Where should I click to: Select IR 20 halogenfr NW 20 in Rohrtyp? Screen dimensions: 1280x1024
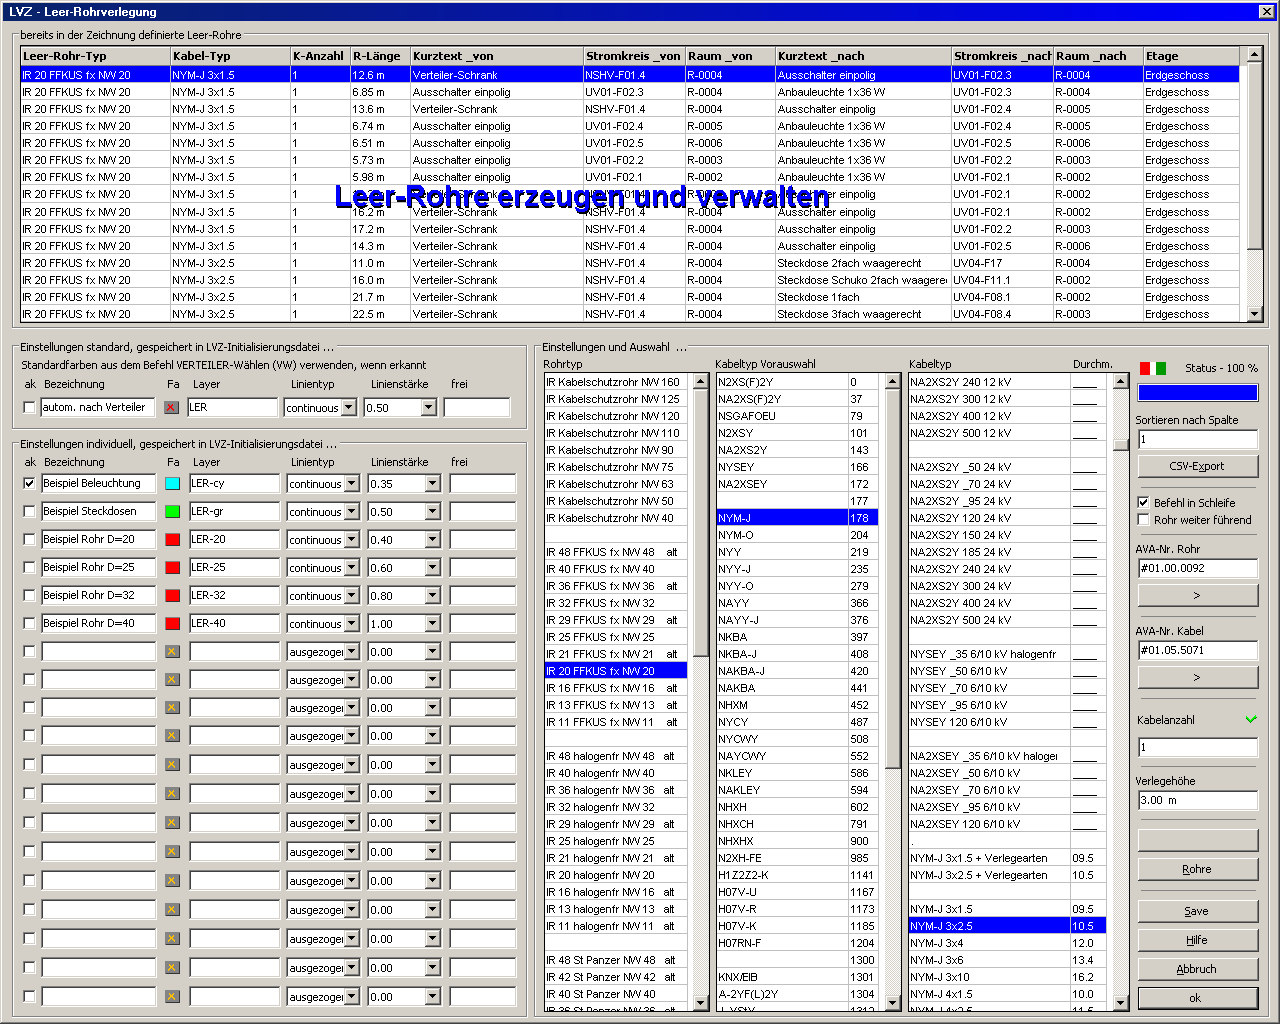[615, 875]
